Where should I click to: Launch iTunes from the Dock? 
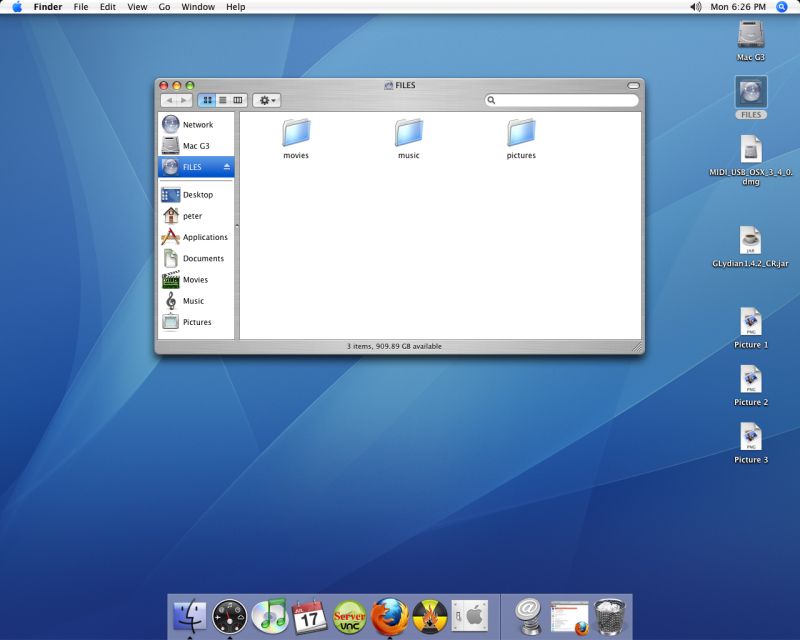point(270,616)
